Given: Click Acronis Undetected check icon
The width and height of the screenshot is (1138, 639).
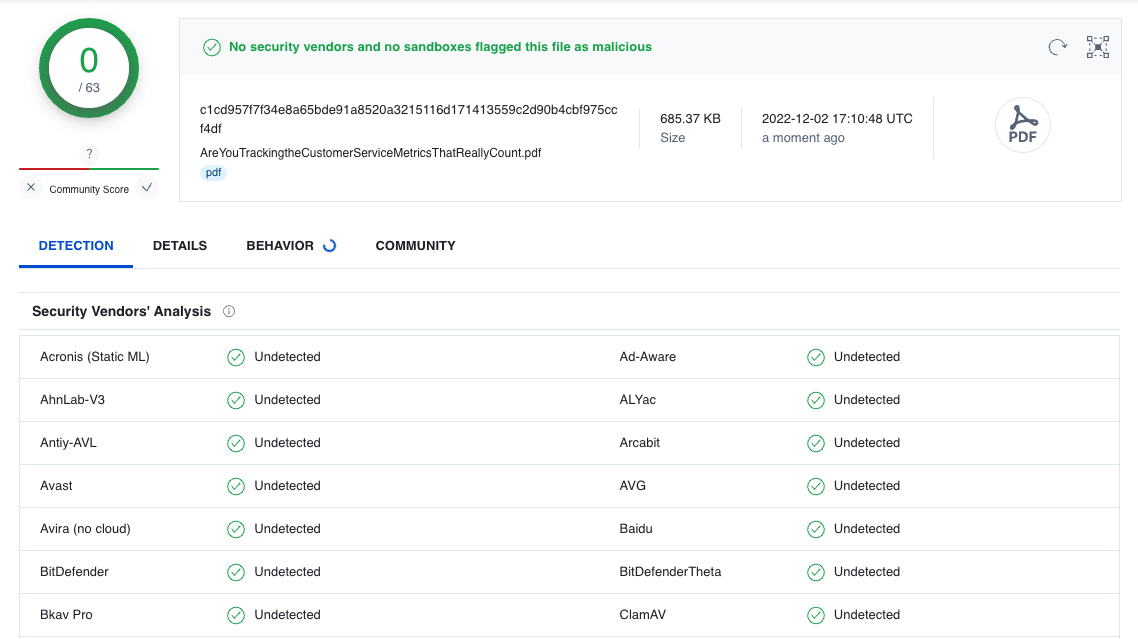Looking at the screenshot, I should coord(236,357).
